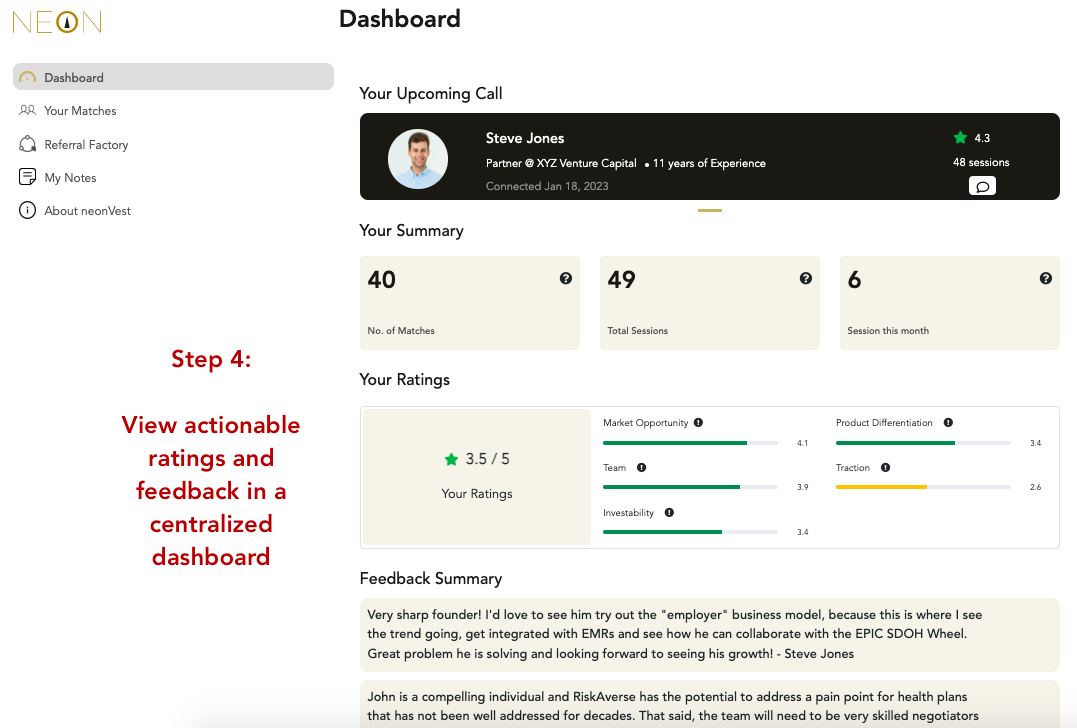Click the Investability rating bar
Image resolution: width=1077 pixels, height=728 pixels.
(x=690, y=532)
